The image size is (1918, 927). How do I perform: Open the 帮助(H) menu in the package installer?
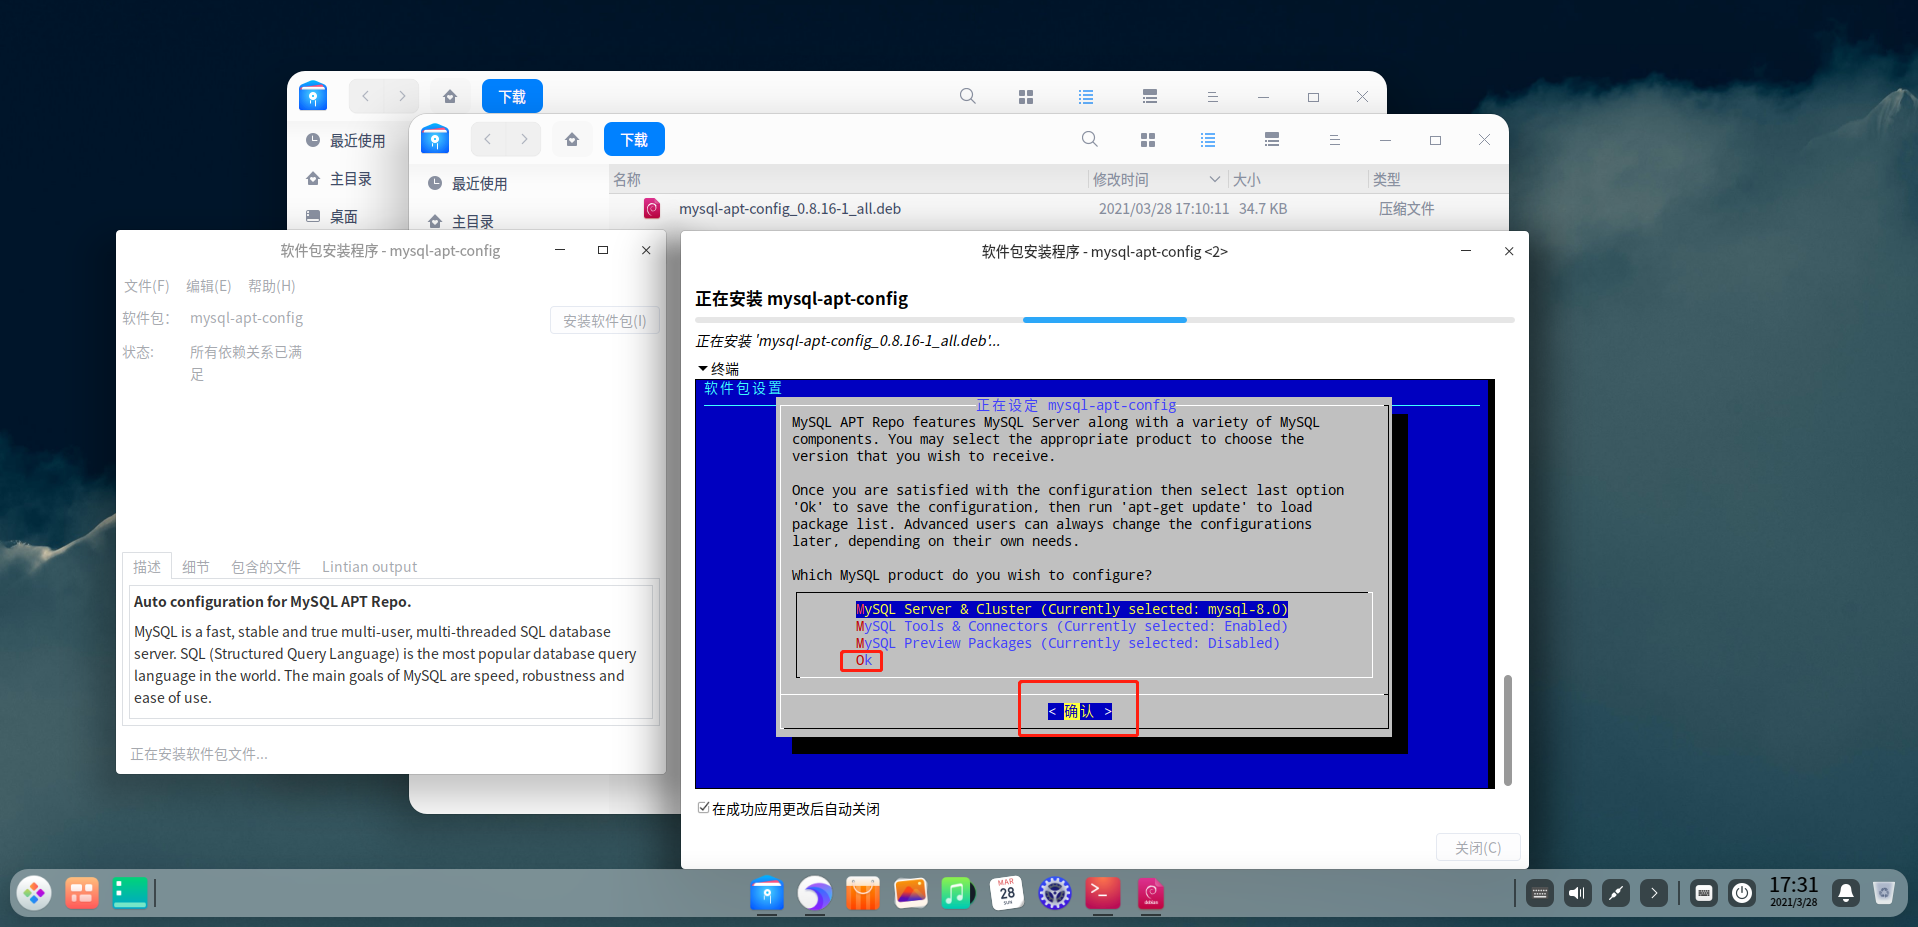tap(272, 286)
